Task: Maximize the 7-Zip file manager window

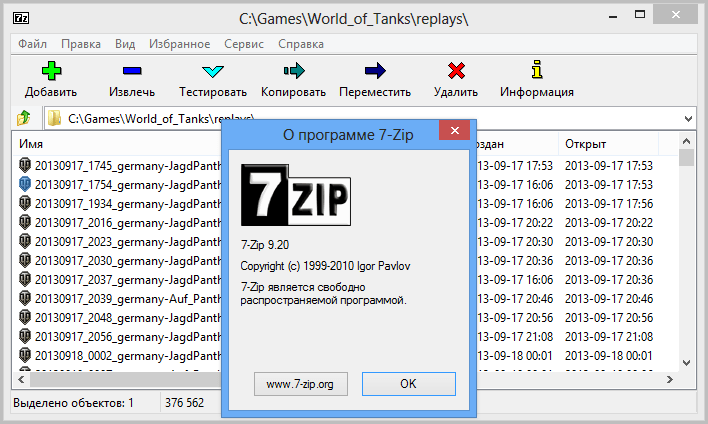Action: pyautogui.click(x=640, y=15)
